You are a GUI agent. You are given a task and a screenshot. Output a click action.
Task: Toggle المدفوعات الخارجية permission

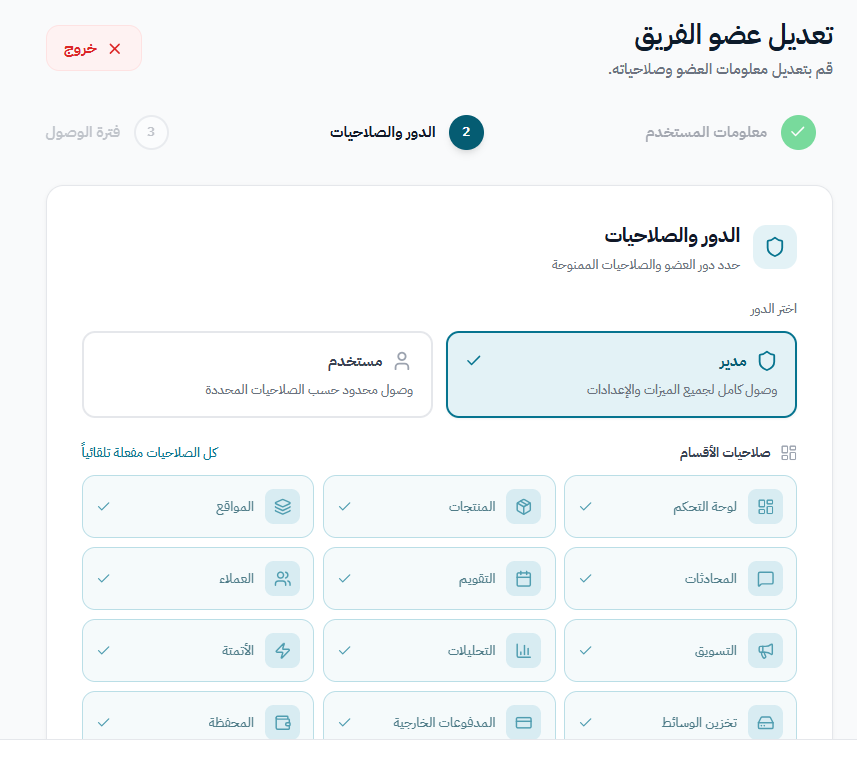coord(439,715)
